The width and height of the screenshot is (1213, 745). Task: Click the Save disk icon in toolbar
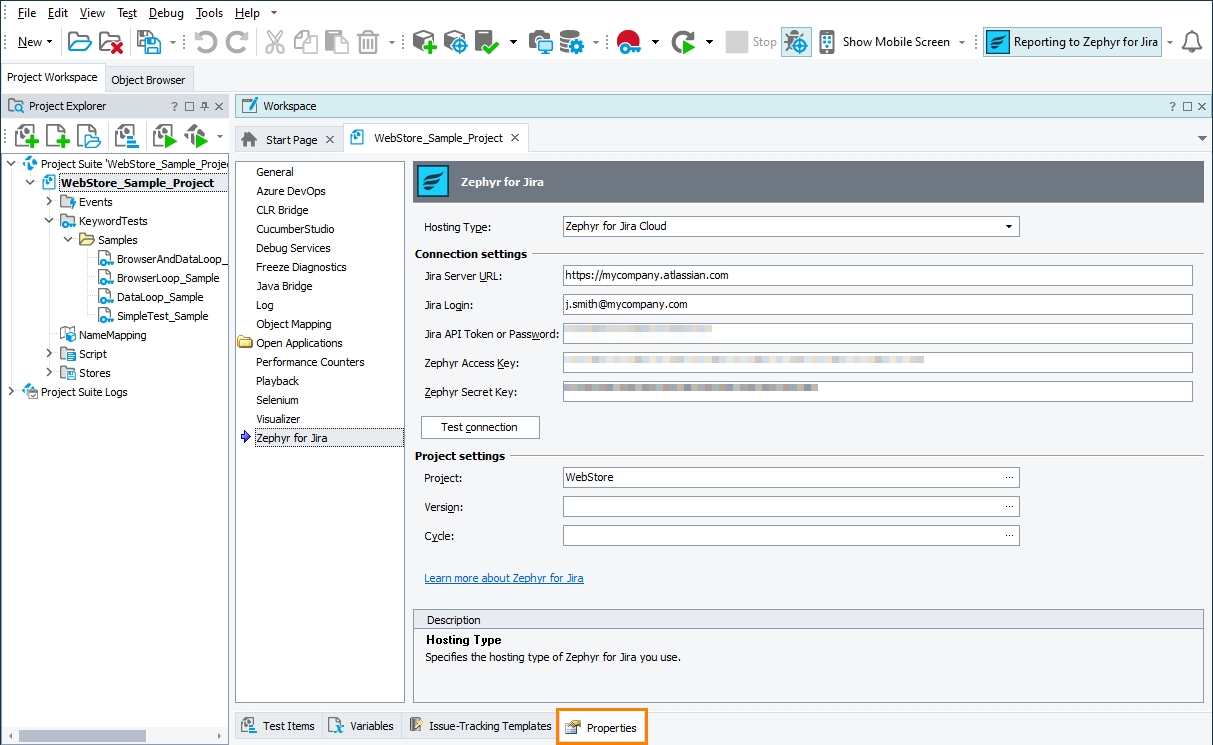[x=149, y=42]
